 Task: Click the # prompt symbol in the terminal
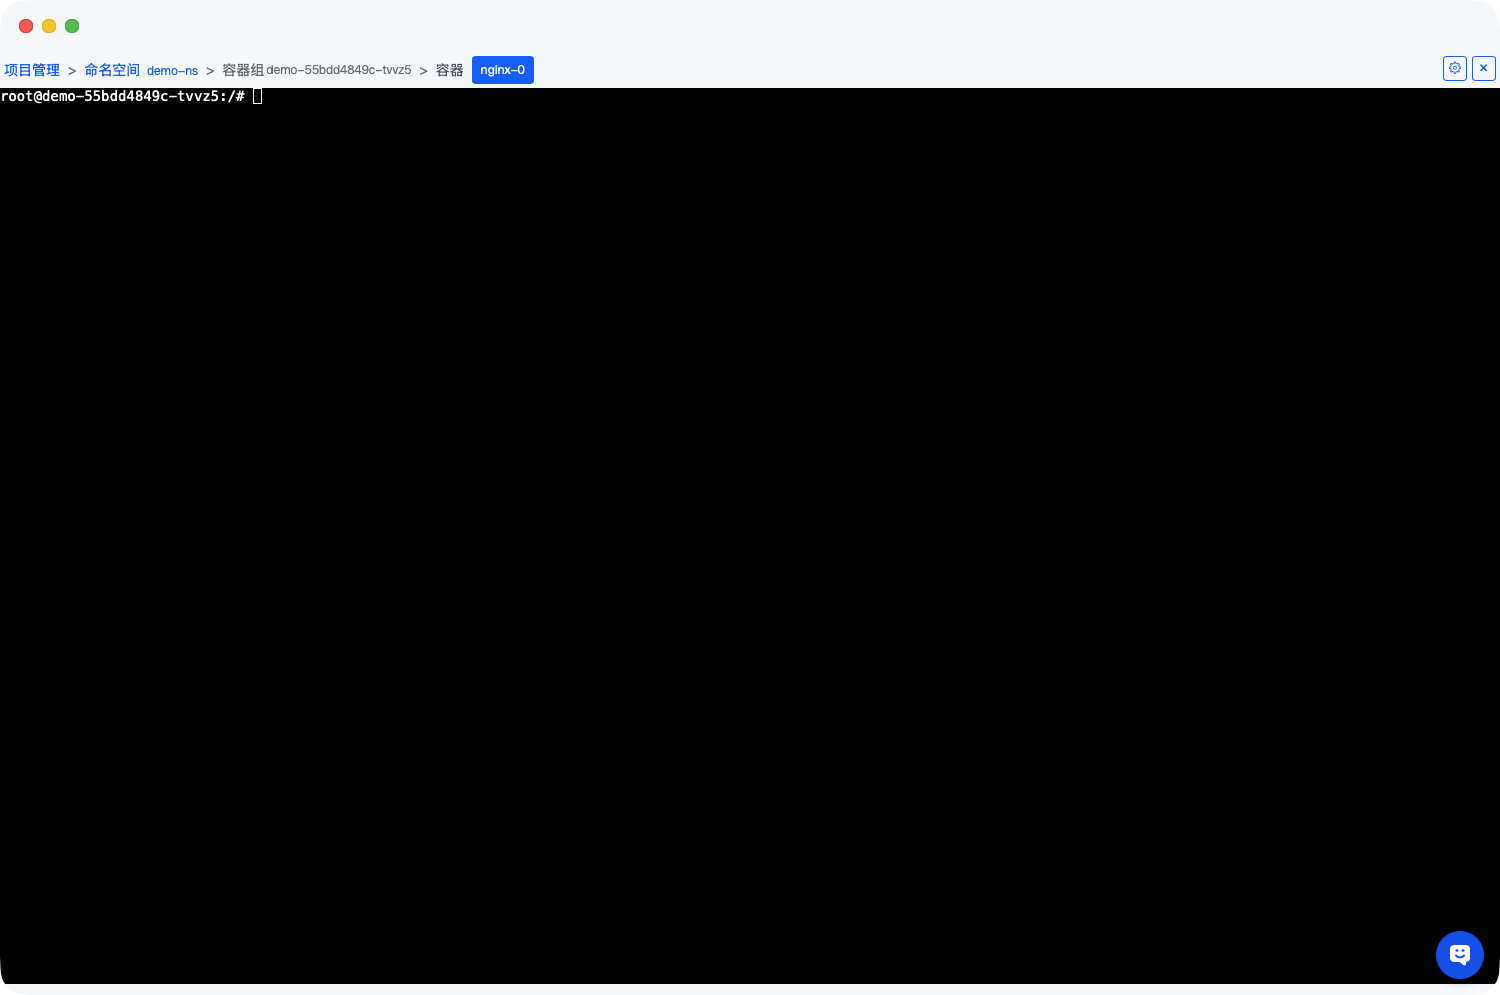pyautogui.click(x=240, y=96)
